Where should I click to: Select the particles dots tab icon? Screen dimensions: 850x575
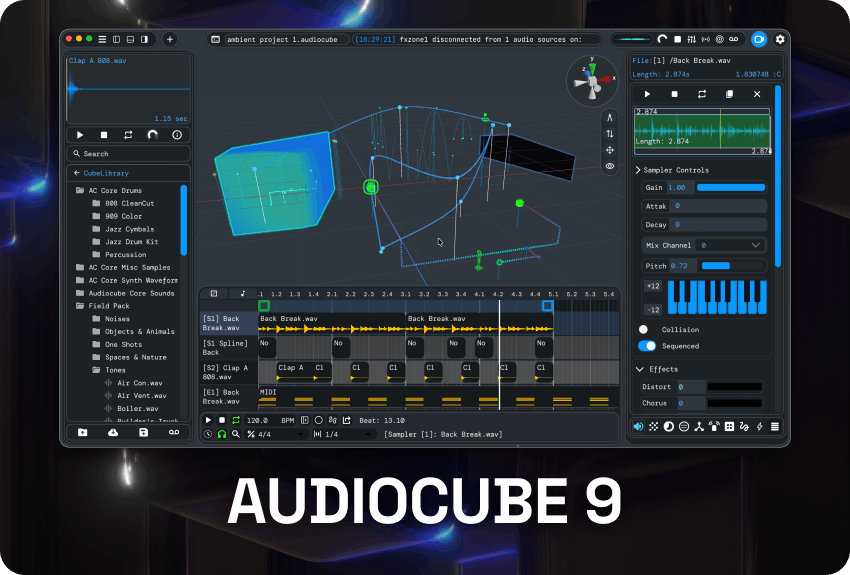click(653, 427)
